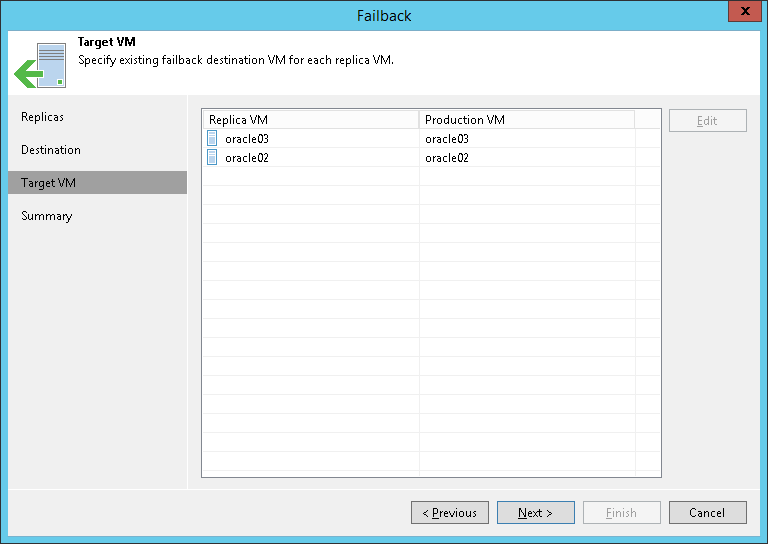Select the Target VM step
The width and height of the screenshot is (768, 544).
click(x=48, y=183)
